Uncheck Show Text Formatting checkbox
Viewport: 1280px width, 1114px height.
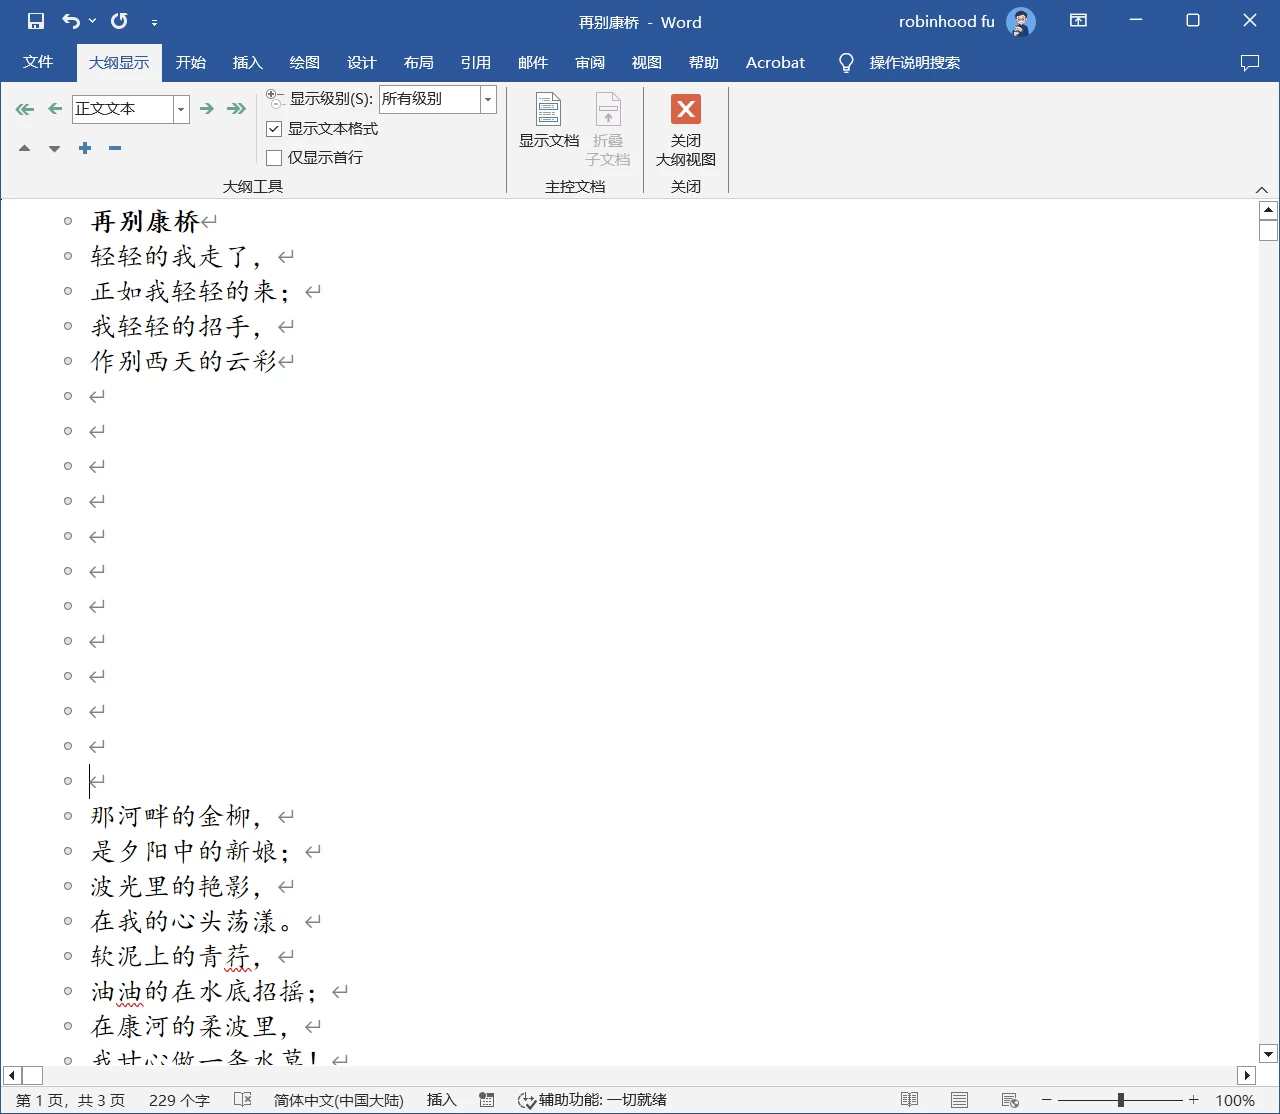pyautogui.click(x=274, y=129)
